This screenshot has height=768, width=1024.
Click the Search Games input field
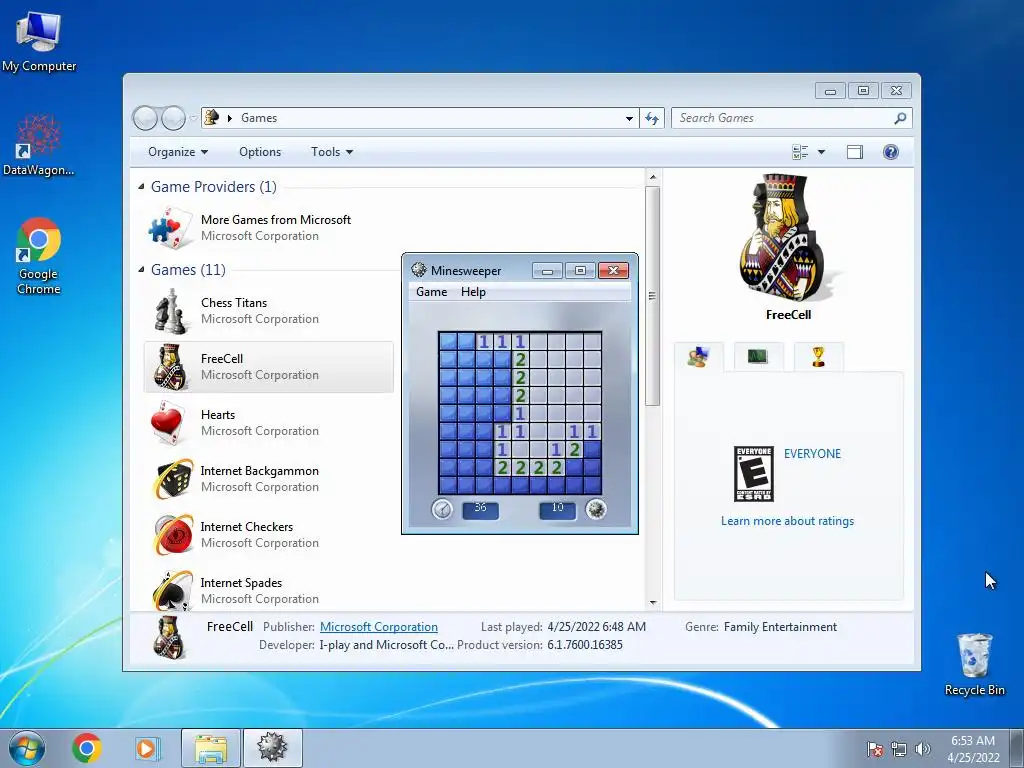pos(783,118)
